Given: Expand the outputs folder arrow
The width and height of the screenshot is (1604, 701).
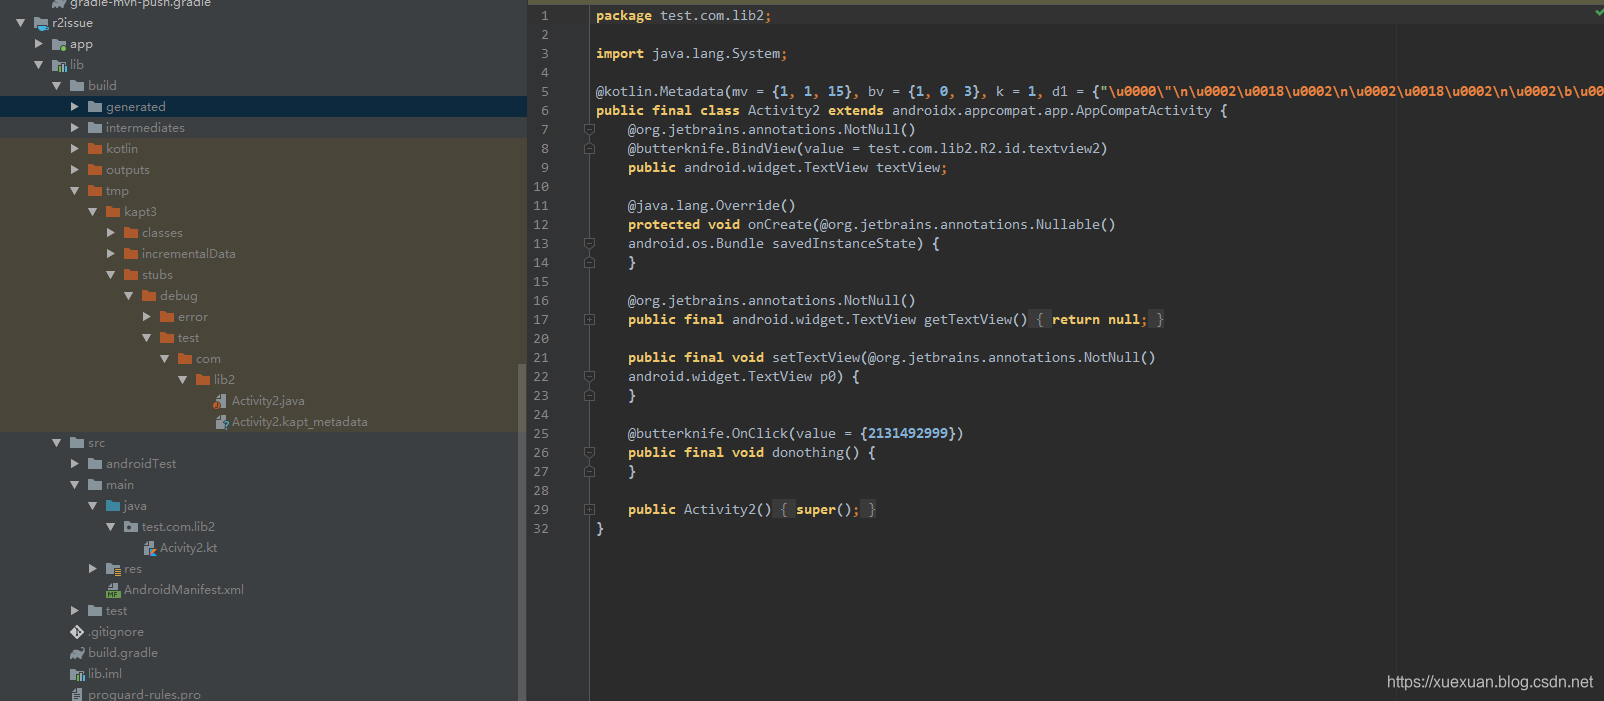Looking at the screenshot, I should tap(74, 170).
